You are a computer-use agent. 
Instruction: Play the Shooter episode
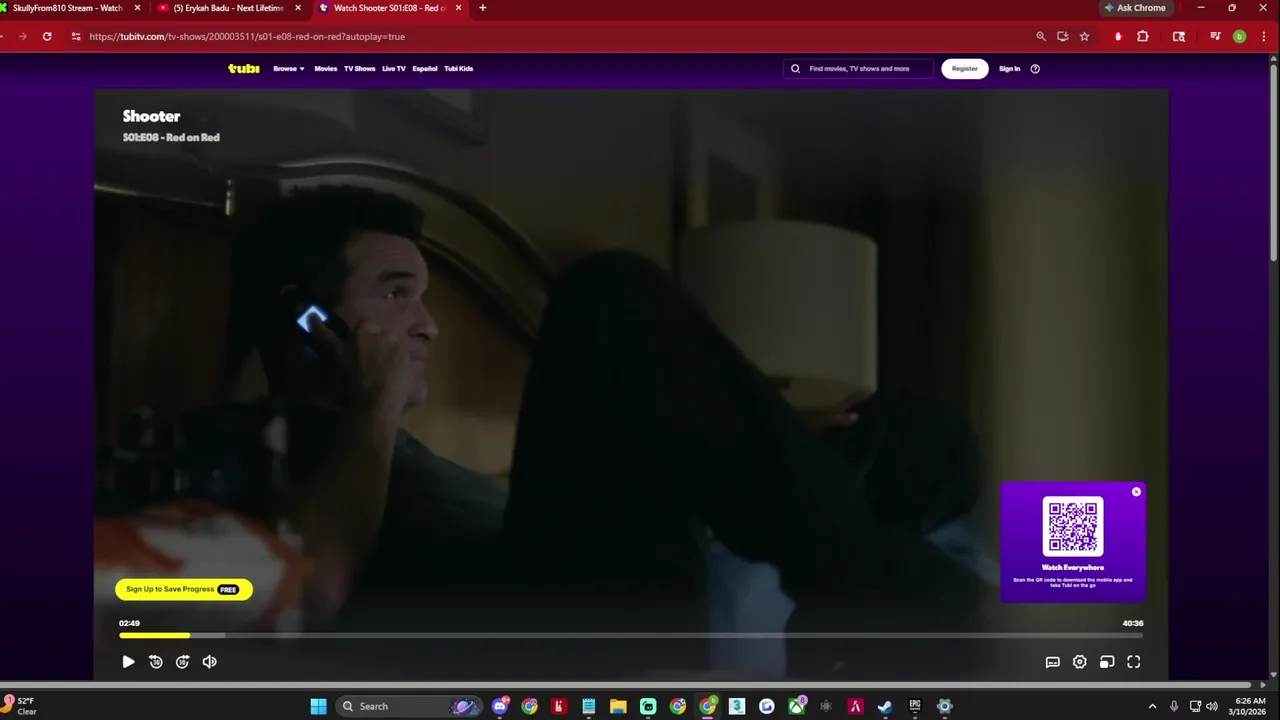pos(128,662)
